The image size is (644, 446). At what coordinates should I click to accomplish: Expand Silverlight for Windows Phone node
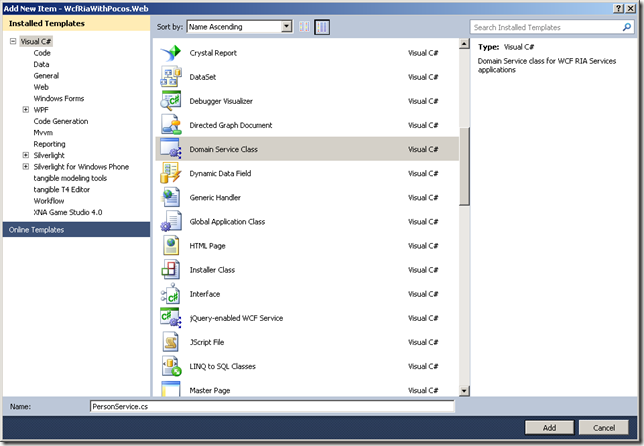point(25,166)
